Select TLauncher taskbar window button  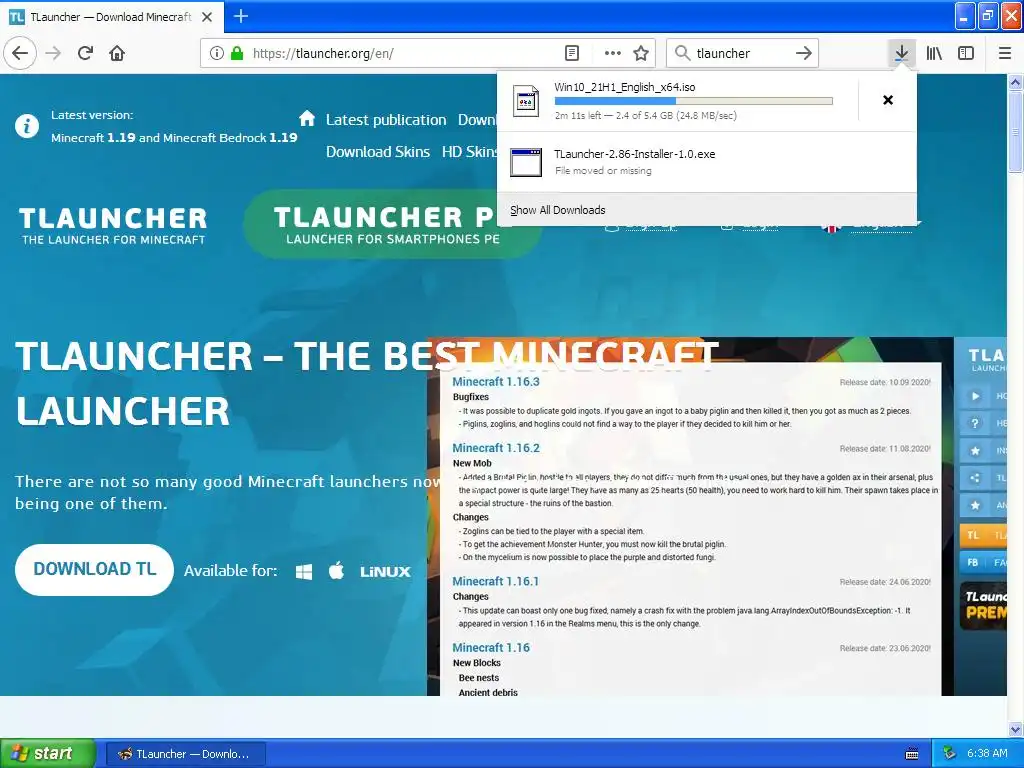(185, 754)
